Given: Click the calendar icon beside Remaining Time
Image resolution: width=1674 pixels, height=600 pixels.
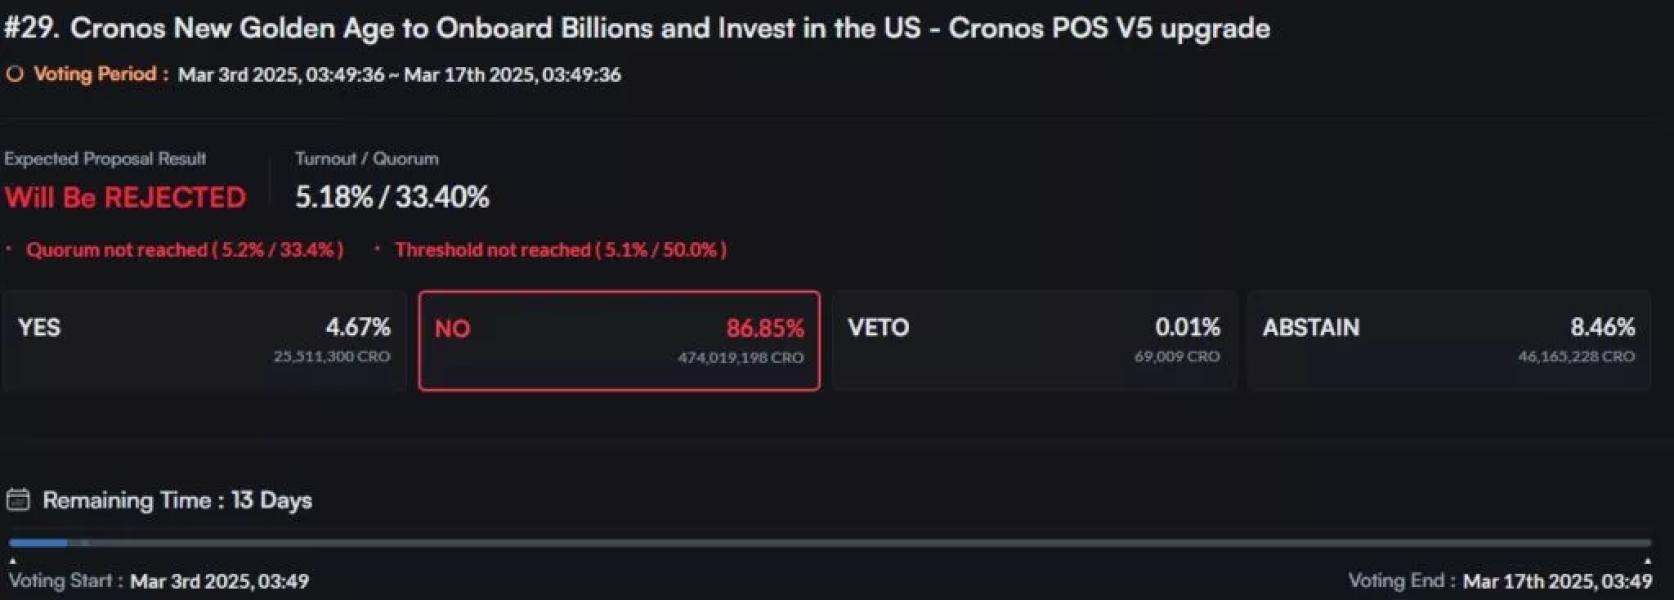Looking at the screenshot, I should tap(18, 500).
